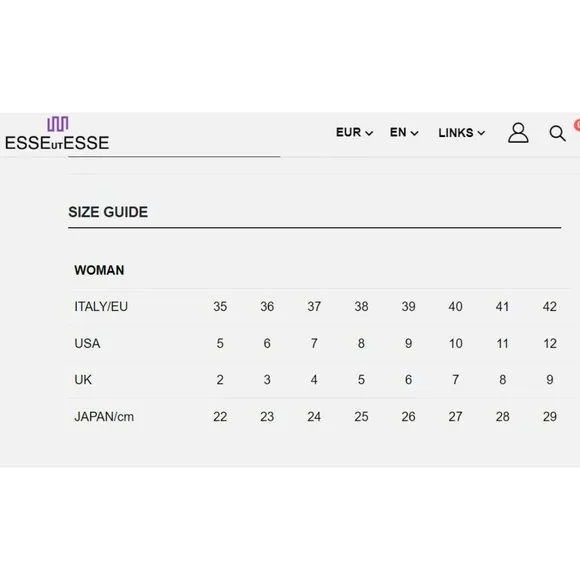The height and width of the screenshot is (580, 580).
Task: Click the JAPAN/cm row label
Action: (104, 417)
